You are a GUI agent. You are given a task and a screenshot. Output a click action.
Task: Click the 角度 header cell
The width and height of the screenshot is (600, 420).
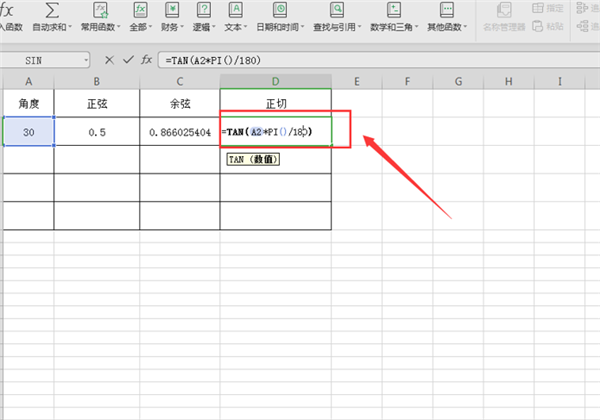coord(28,103)
